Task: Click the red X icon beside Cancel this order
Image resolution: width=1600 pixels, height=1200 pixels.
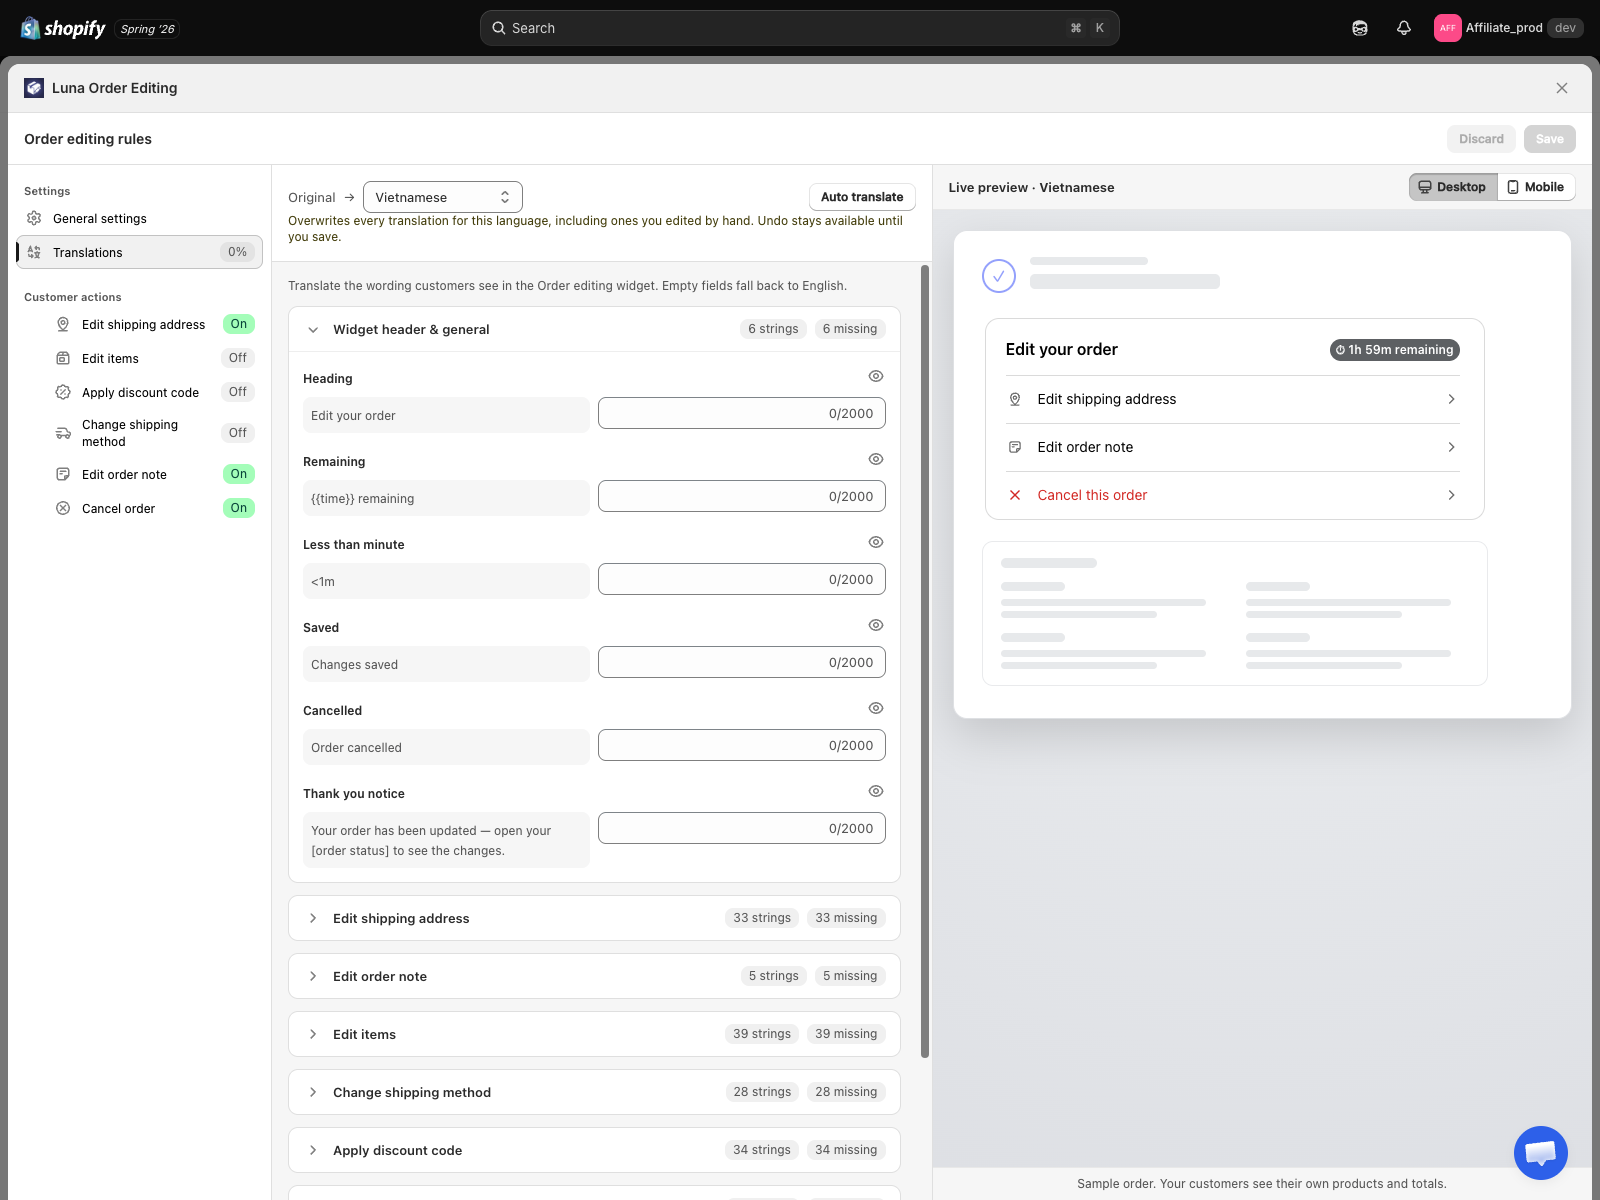Action: [x=1015, y=495]
